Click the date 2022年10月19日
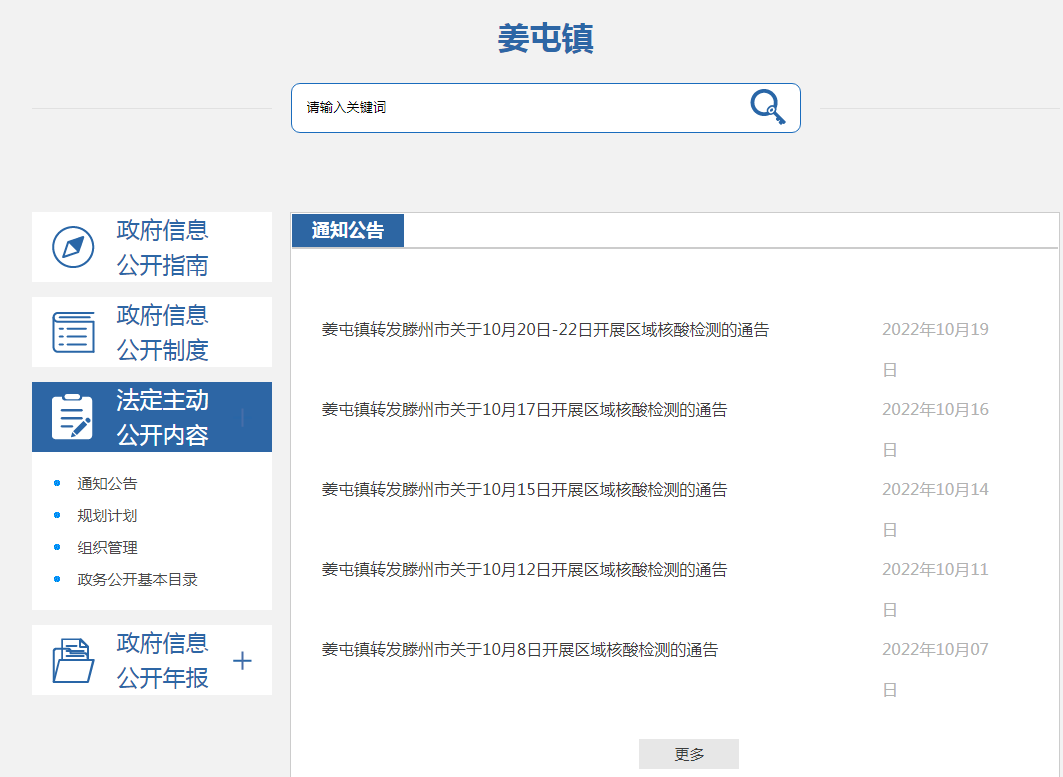This screenshot has height=777, width=1063. (x=936, y=349)
